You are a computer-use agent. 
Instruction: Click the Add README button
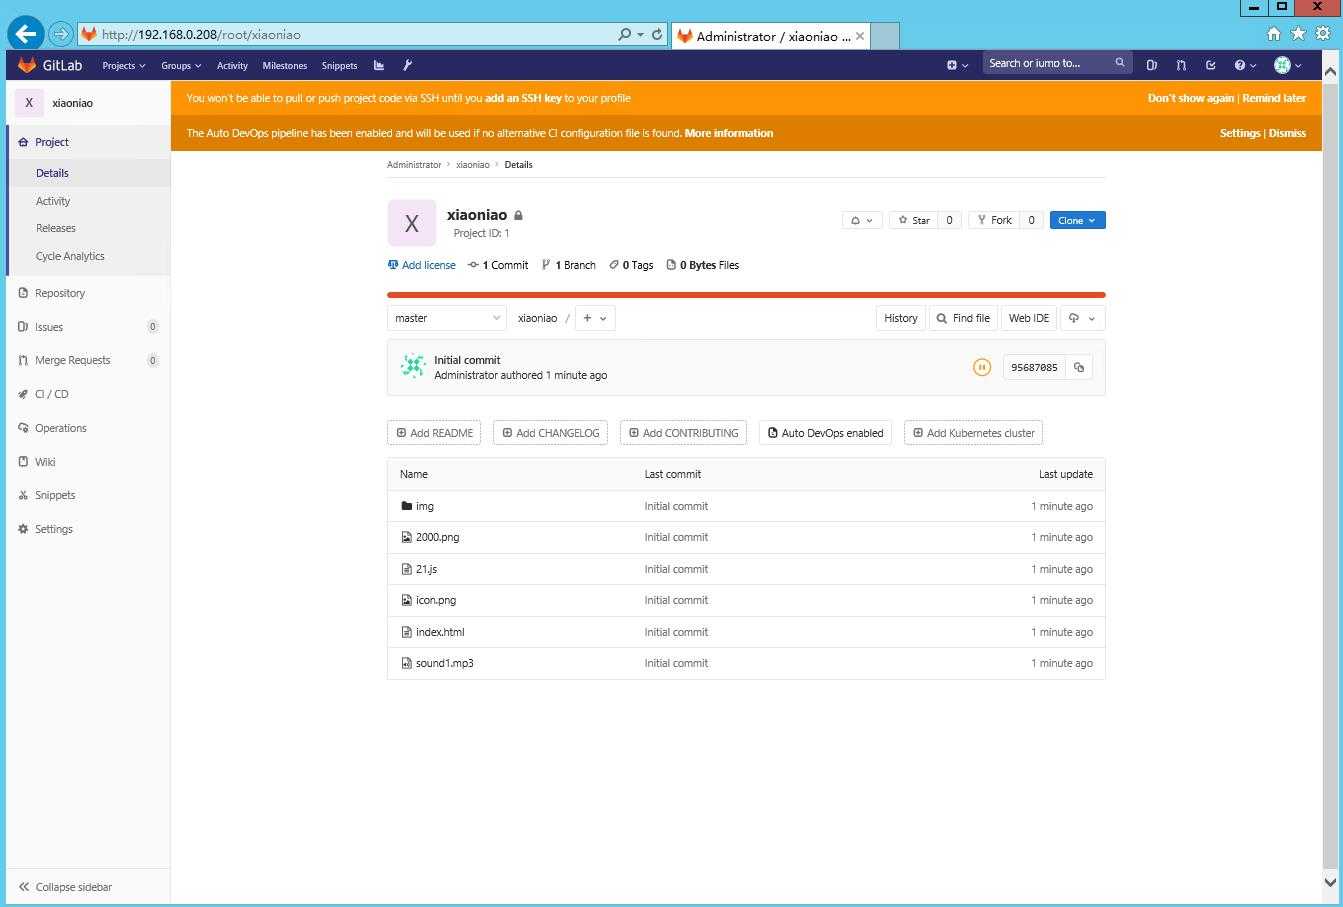tap(434, 433)
